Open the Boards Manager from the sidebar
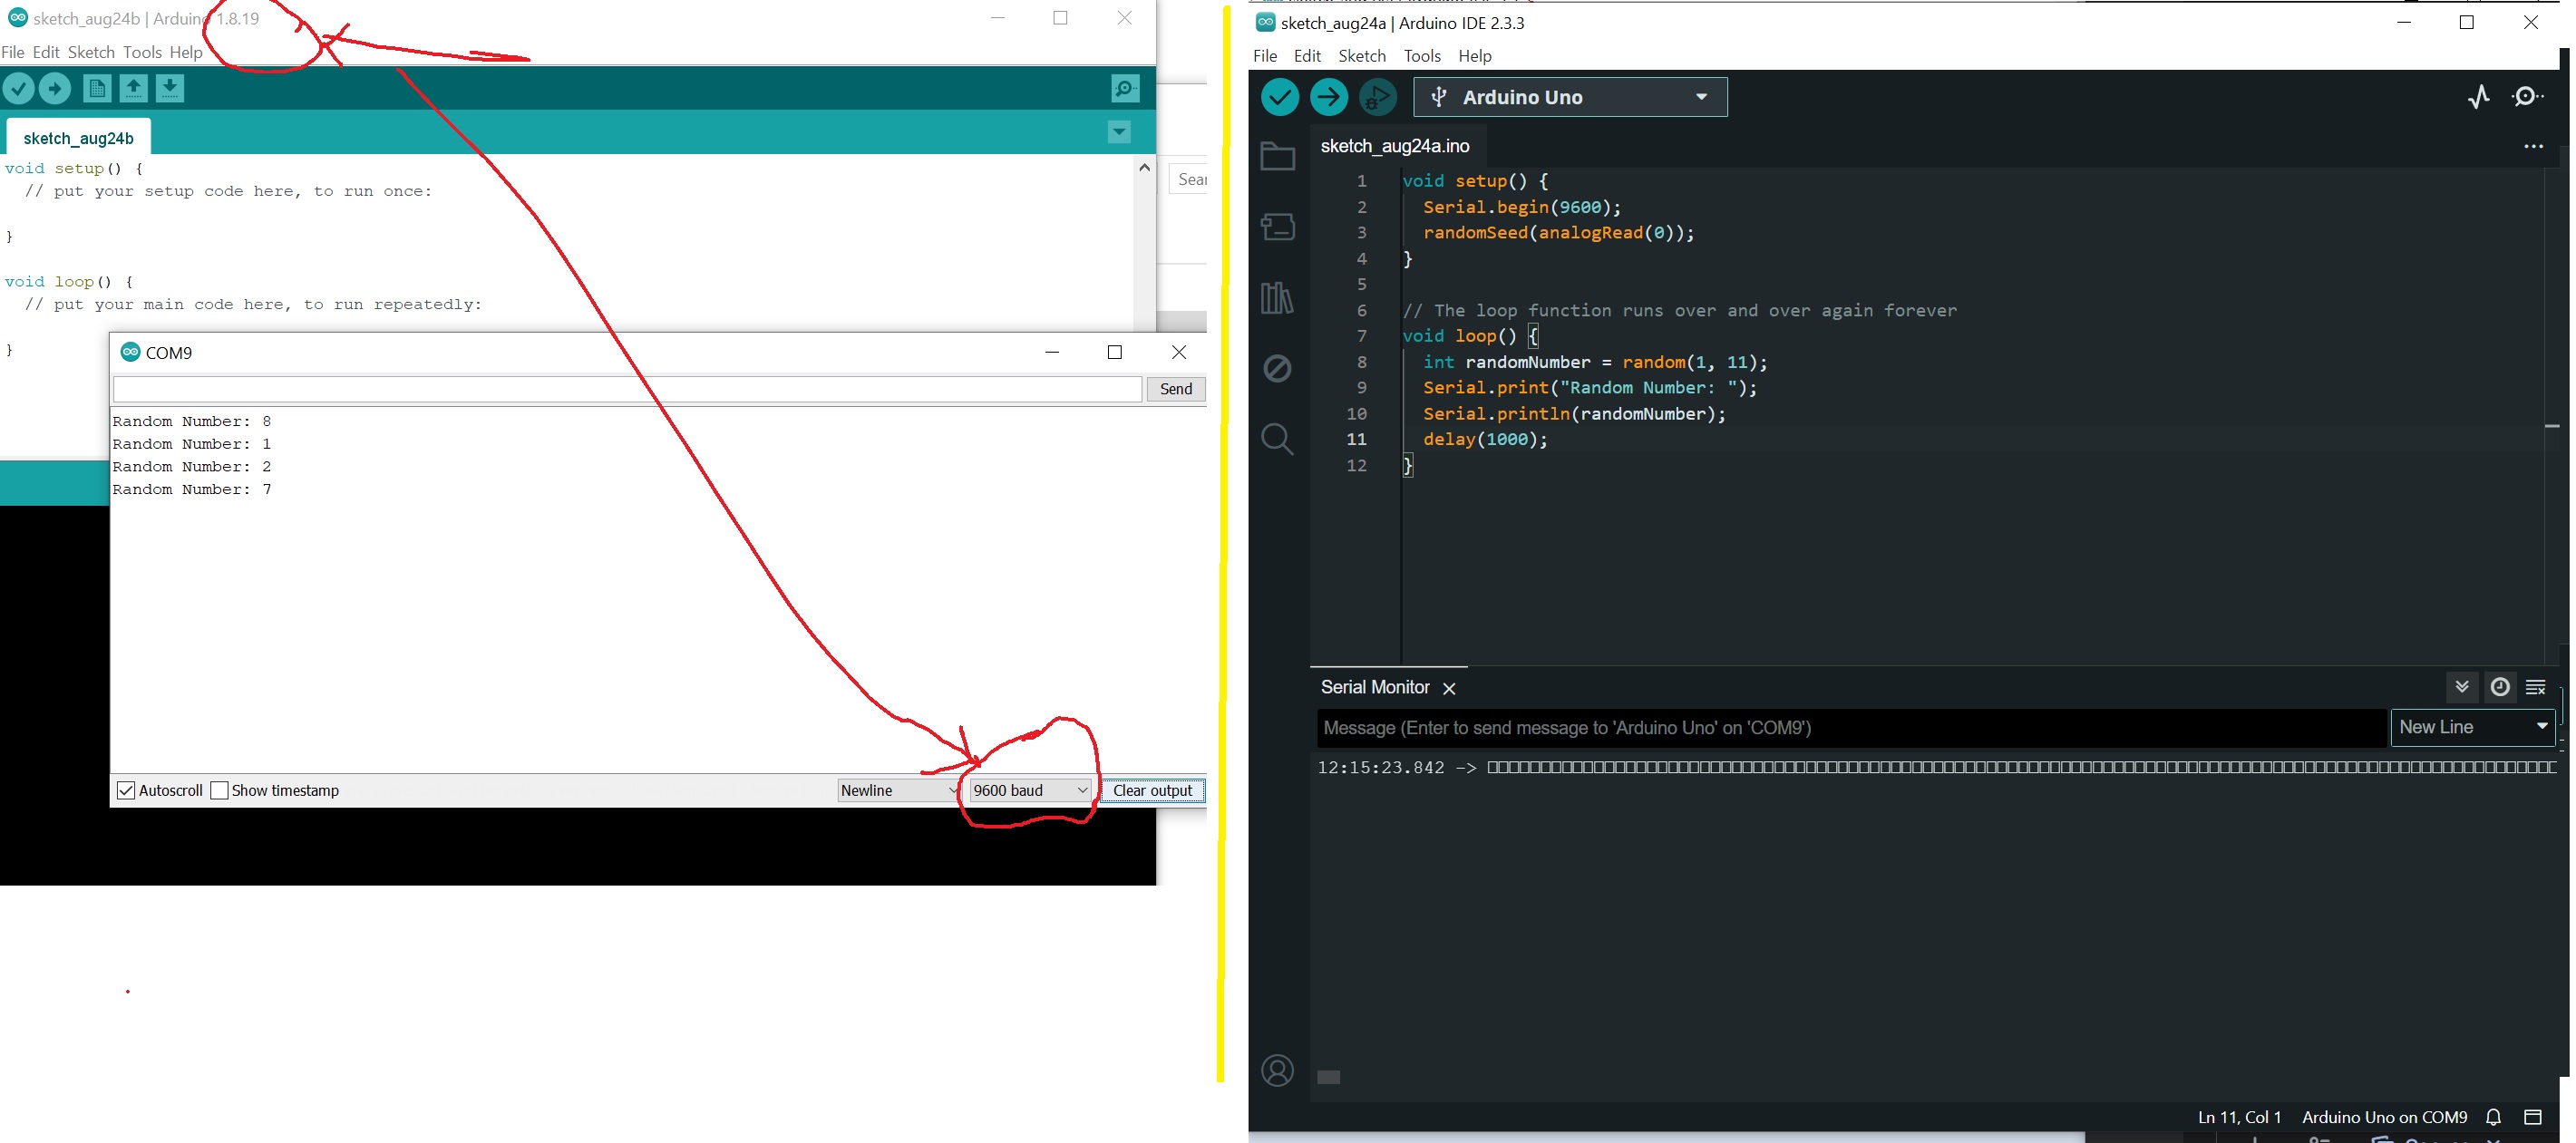The image size is (2576, 1143). pyautogui.click(x=1277, y=226)
